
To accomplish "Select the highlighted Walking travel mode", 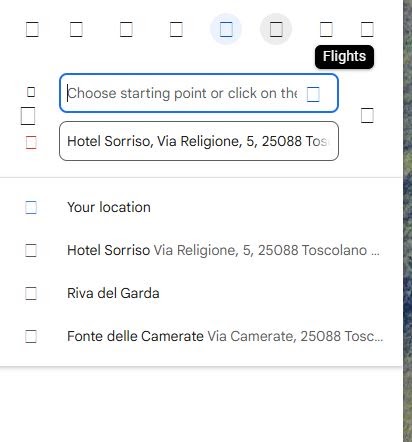I will 226,29.
